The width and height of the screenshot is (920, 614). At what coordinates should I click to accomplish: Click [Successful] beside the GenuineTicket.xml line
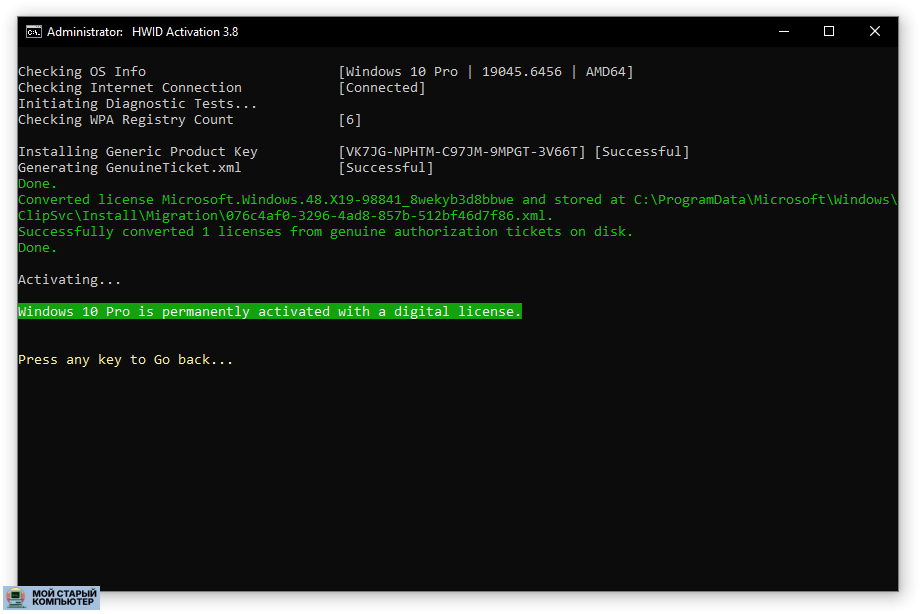click(x=386, y=168)
